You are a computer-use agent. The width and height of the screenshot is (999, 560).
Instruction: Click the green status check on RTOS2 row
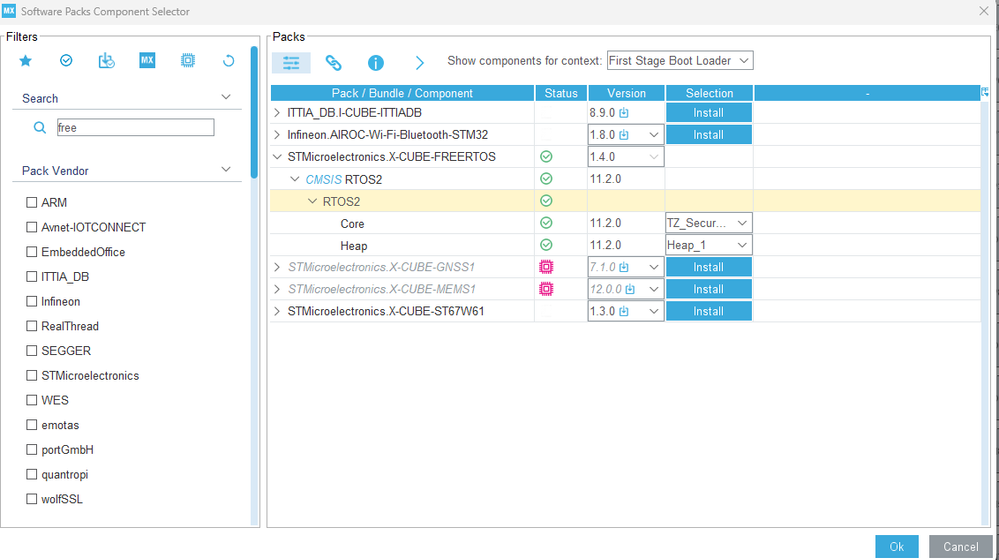tap(546, 201)
